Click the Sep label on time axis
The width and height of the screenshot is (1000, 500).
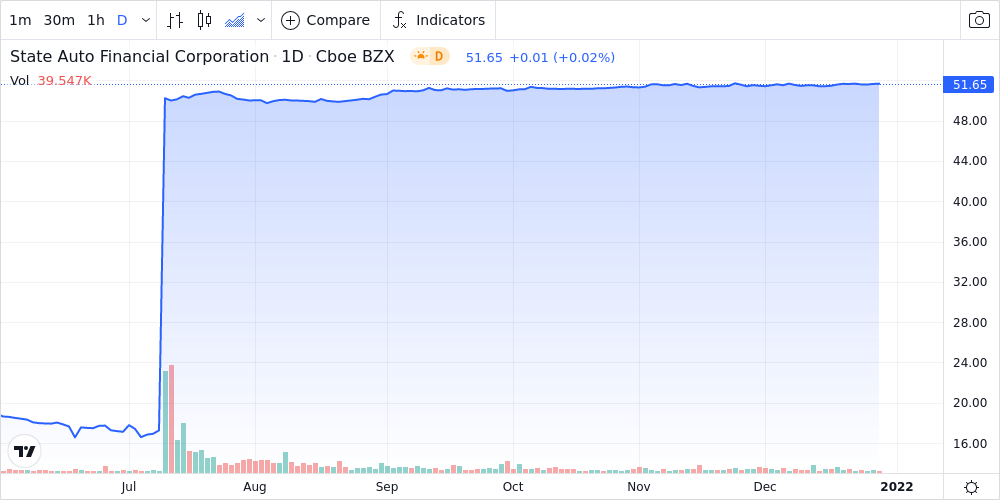click(x=386, y=487)
